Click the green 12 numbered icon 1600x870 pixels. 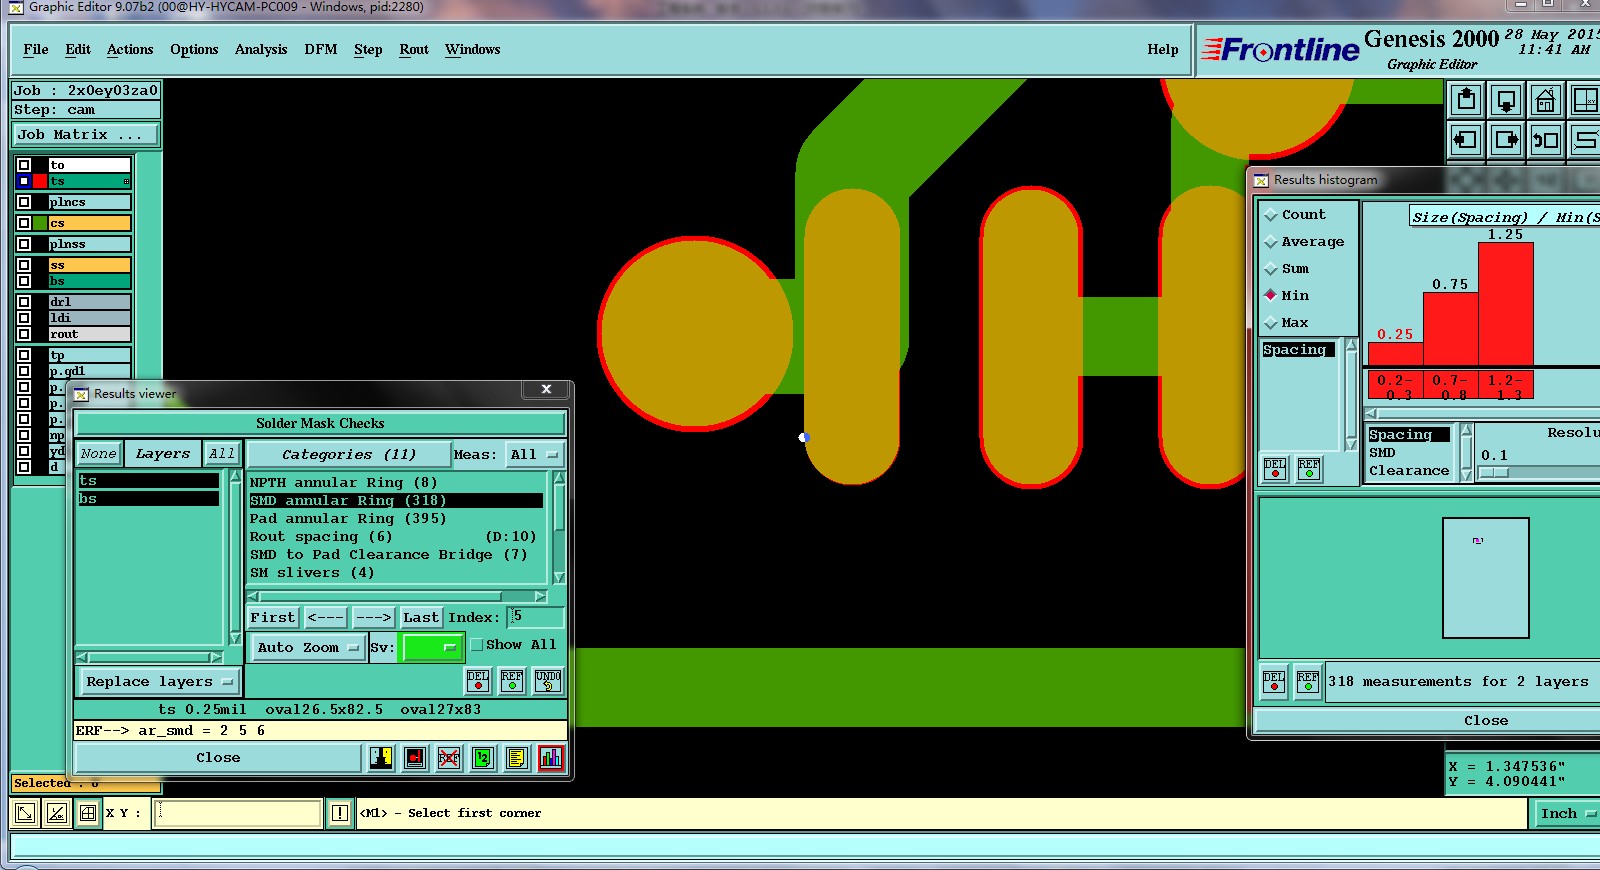coord(483,758)
